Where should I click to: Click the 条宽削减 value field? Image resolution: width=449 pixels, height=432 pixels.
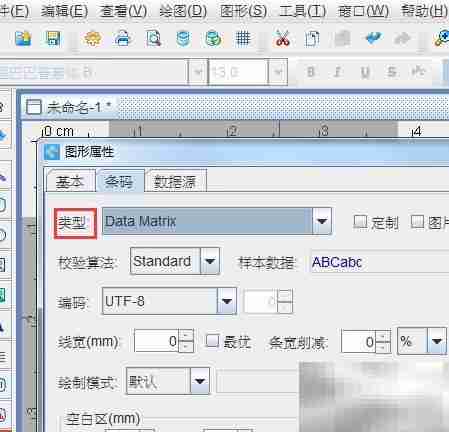pyautogui.click(x=358, y=341)
